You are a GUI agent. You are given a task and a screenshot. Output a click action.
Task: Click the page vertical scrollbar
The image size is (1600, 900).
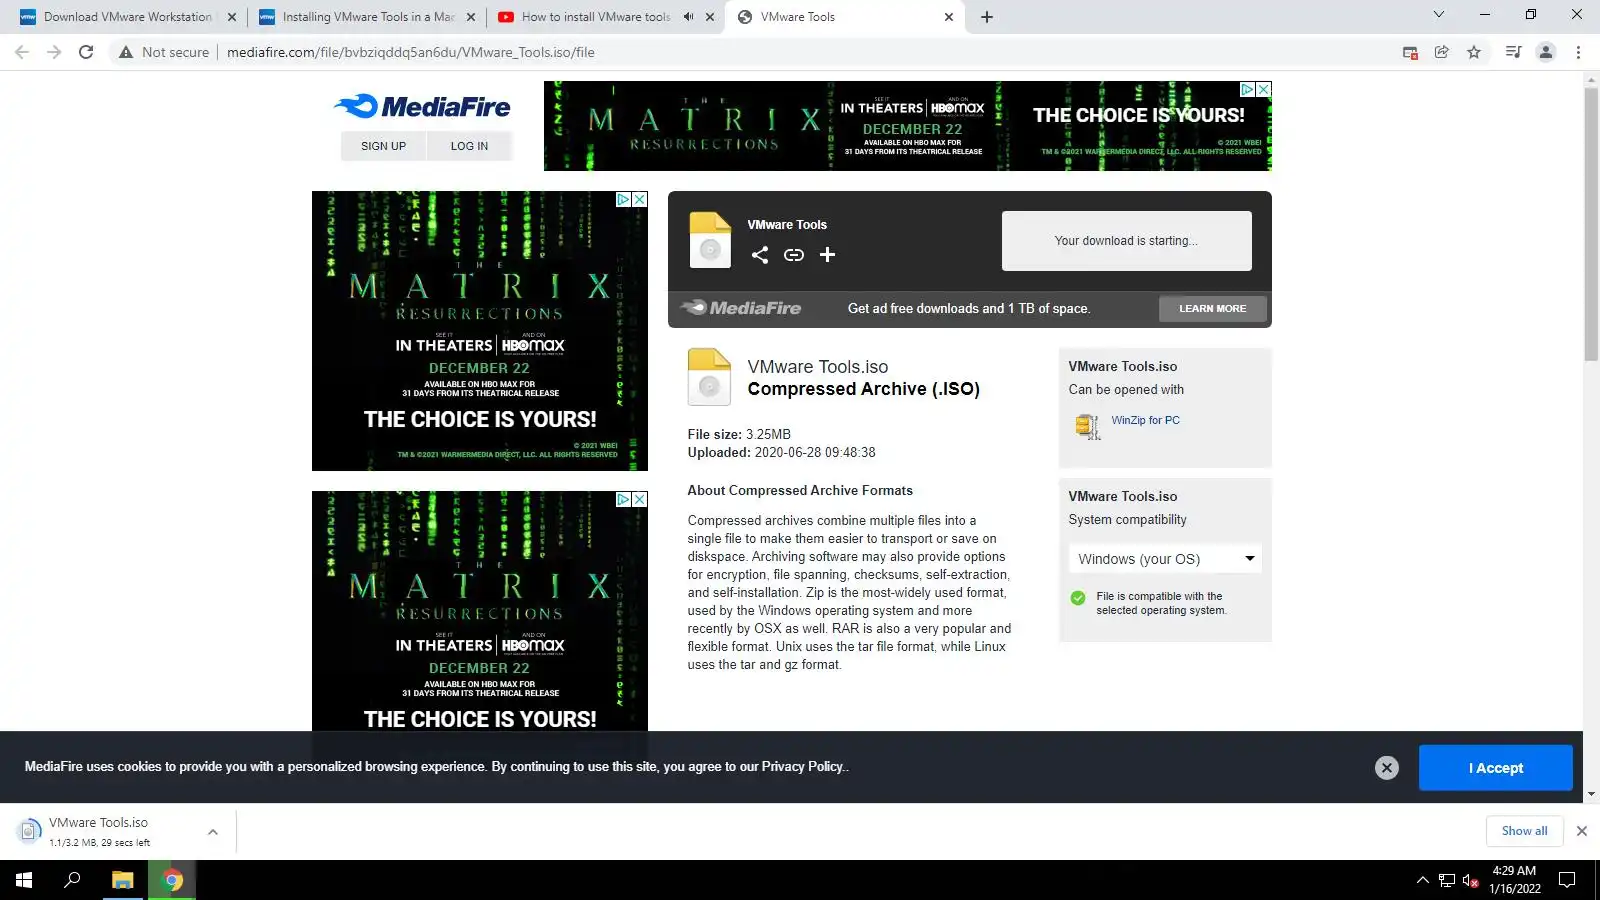coord(1591,225)
